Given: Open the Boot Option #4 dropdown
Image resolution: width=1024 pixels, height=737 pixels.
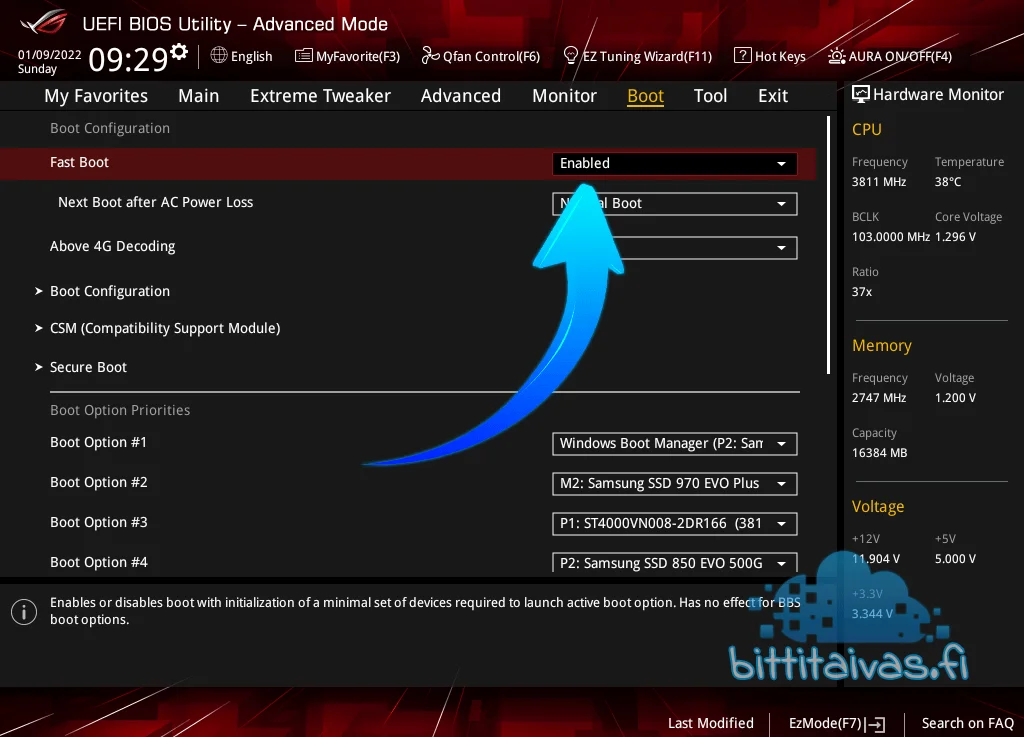Looking at the screenshot, I should (x=675, y=563).
